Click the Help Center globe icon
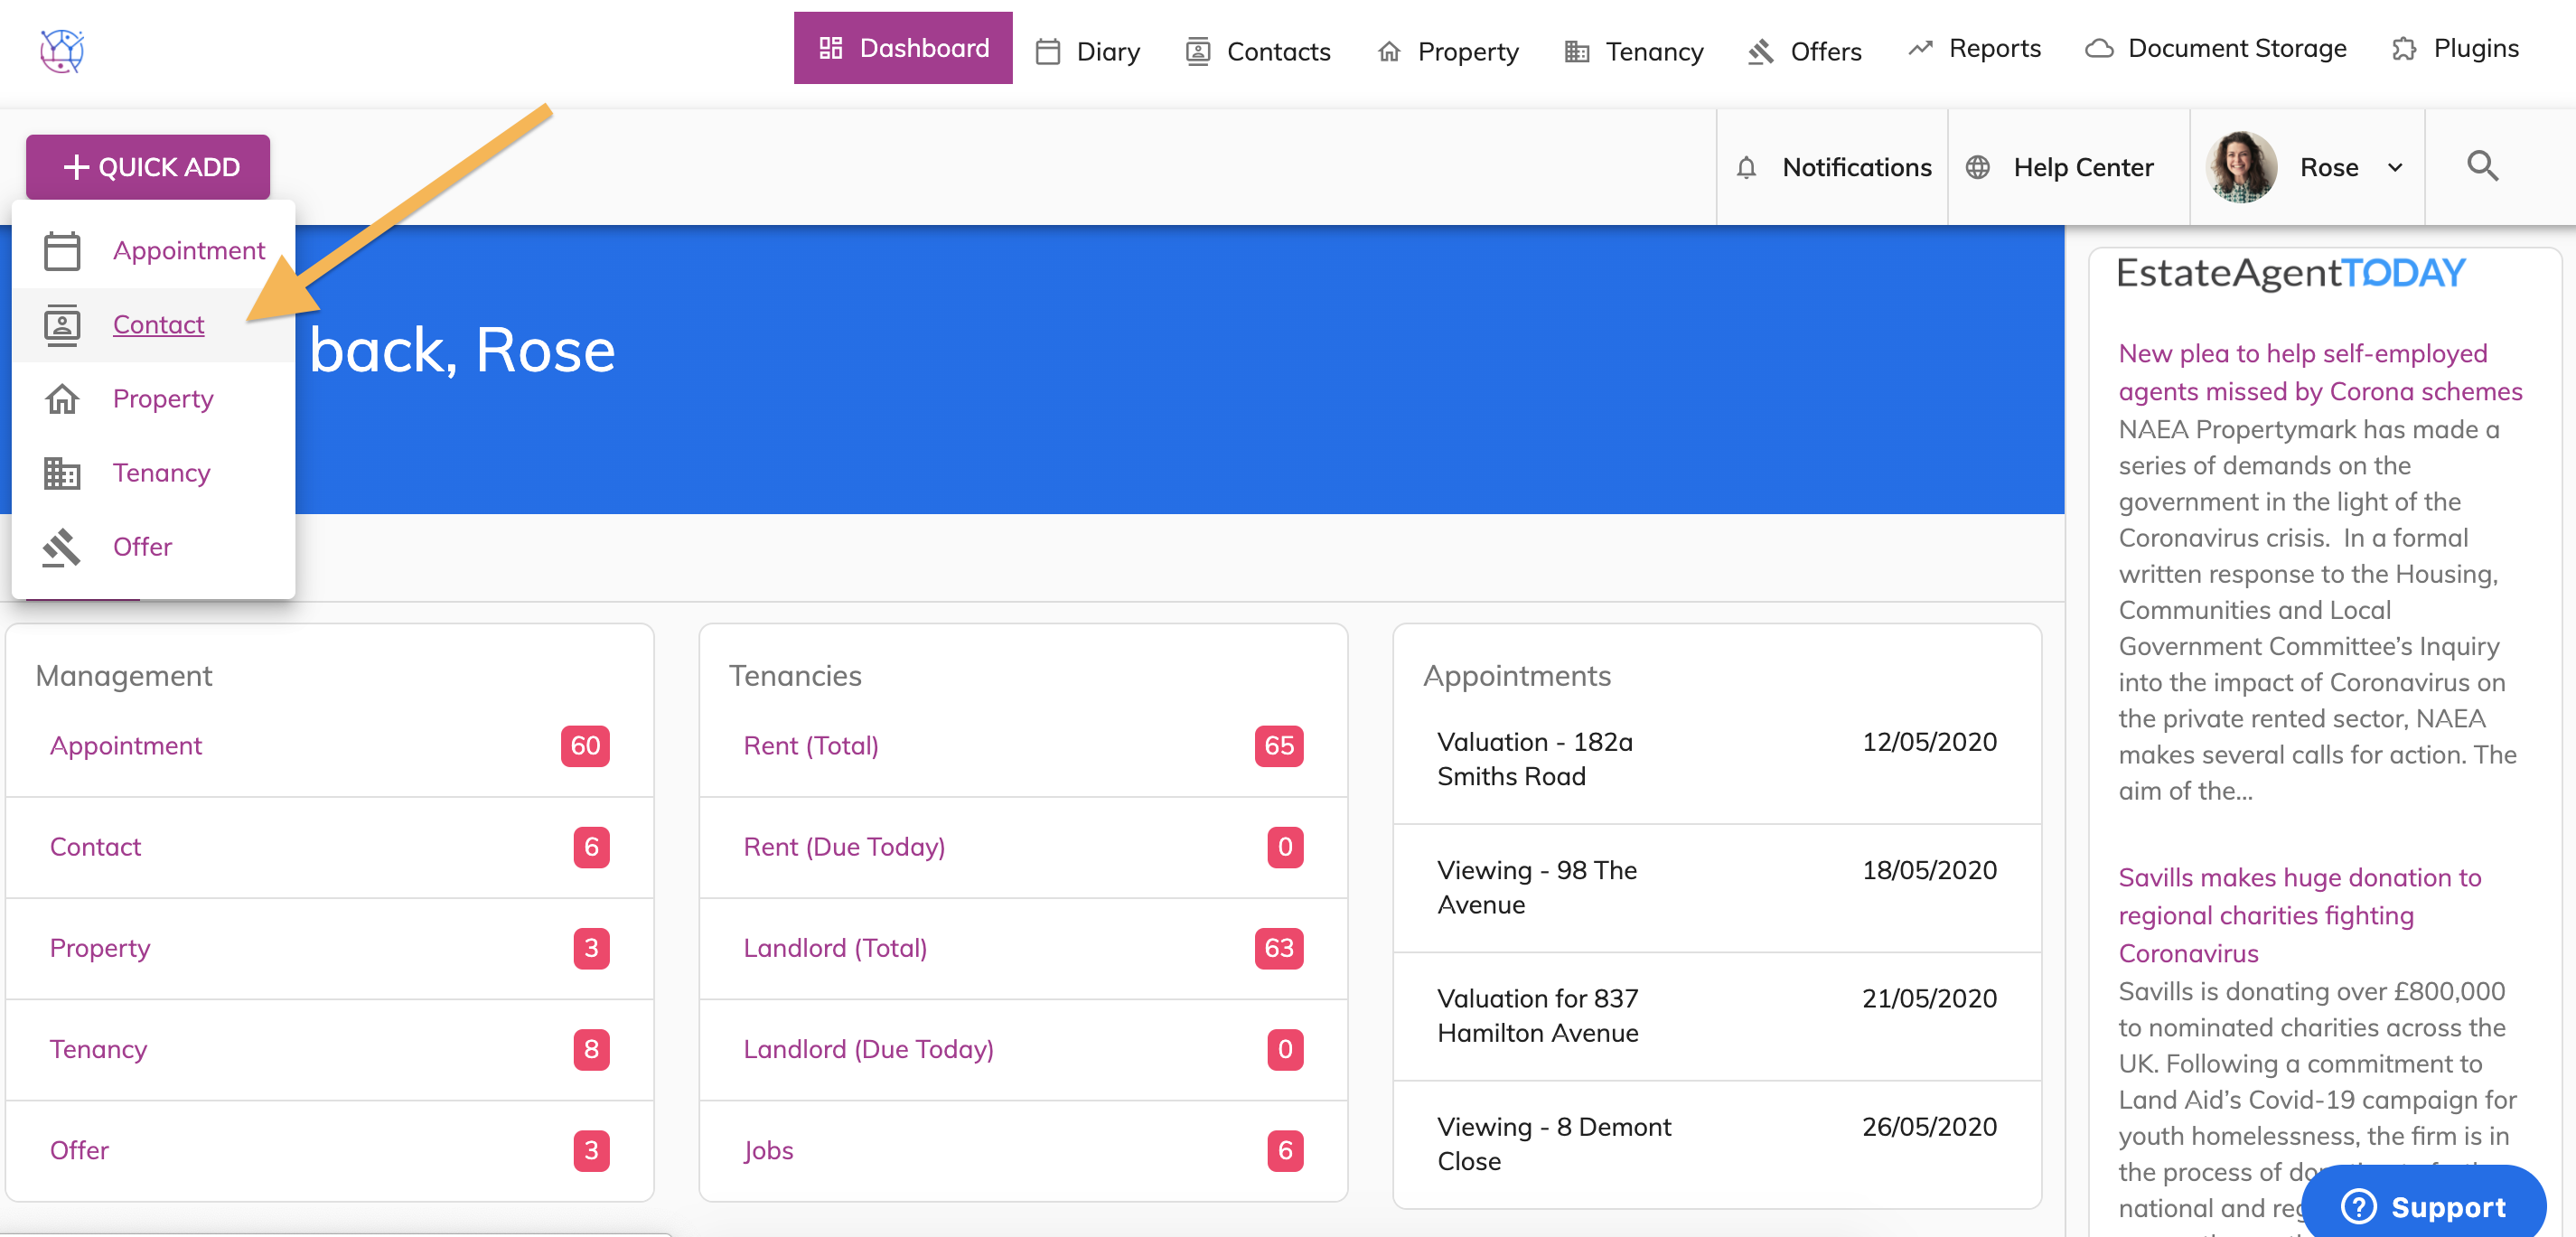Screen dimensions: 2576x1237 click(x=1977, y=168)
